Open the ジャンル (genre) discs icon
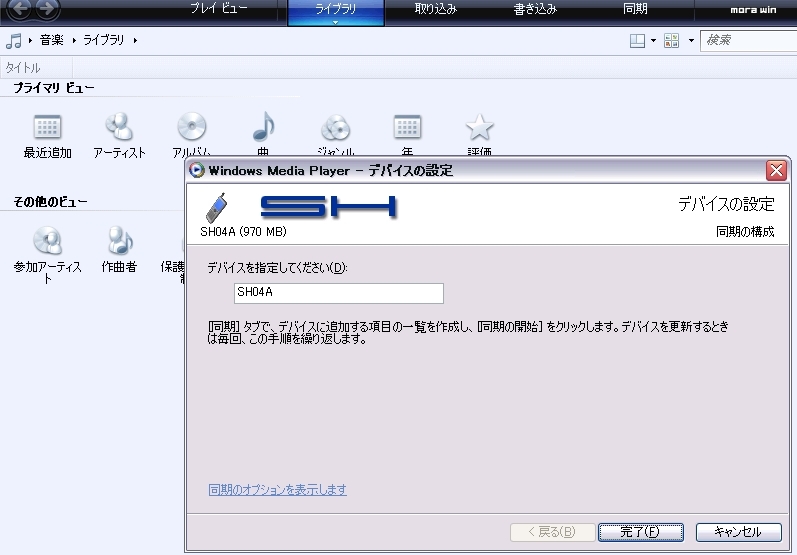 point(335,127)
